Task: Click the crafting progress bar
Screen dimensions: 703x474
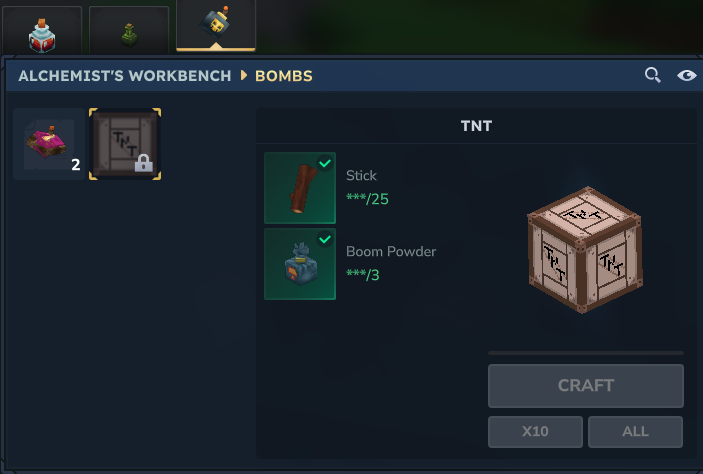Action: tap(586, 353)
